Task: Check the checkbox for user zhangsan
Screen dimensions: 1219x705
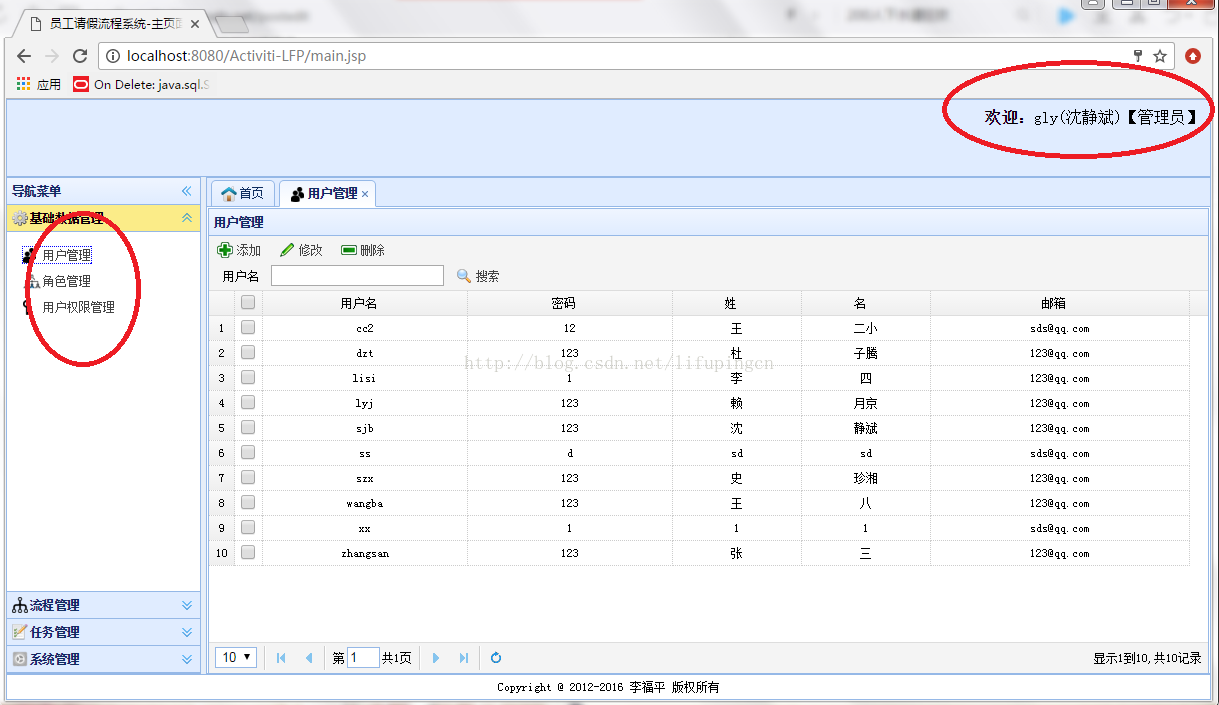Action: [248, 552]
